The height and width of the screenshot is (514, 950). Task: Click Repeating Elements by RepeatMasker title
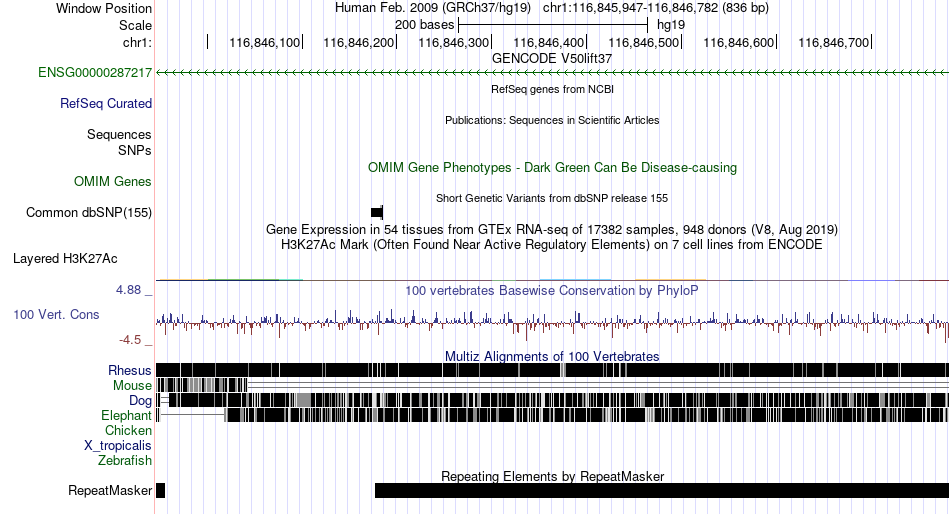tap(552, 476)
